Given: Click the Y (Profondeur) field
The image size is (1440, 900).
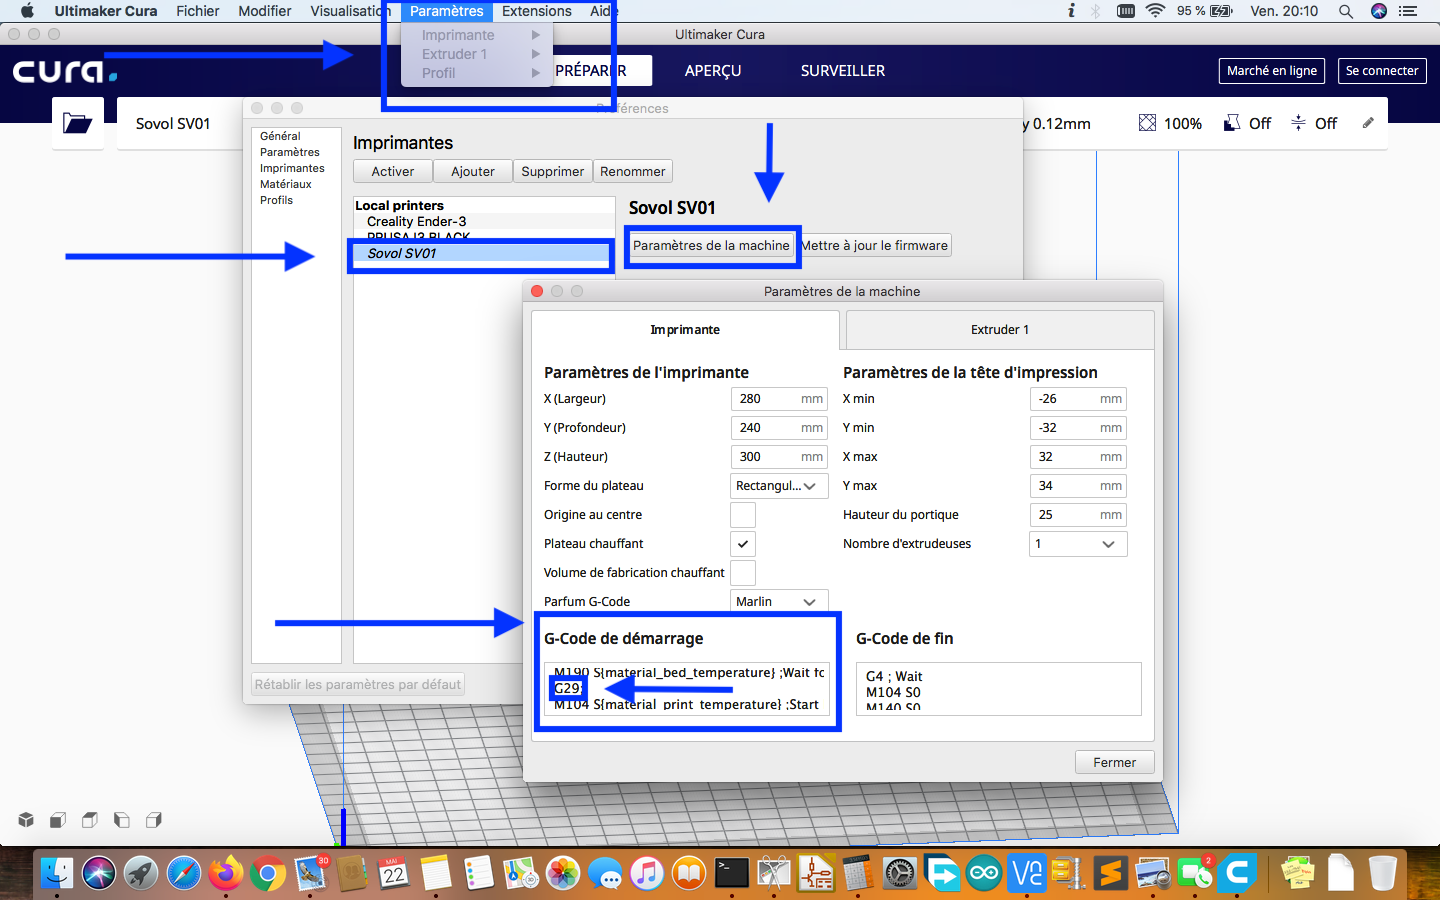Looking at the screenshot, I should tap(779, 428).
